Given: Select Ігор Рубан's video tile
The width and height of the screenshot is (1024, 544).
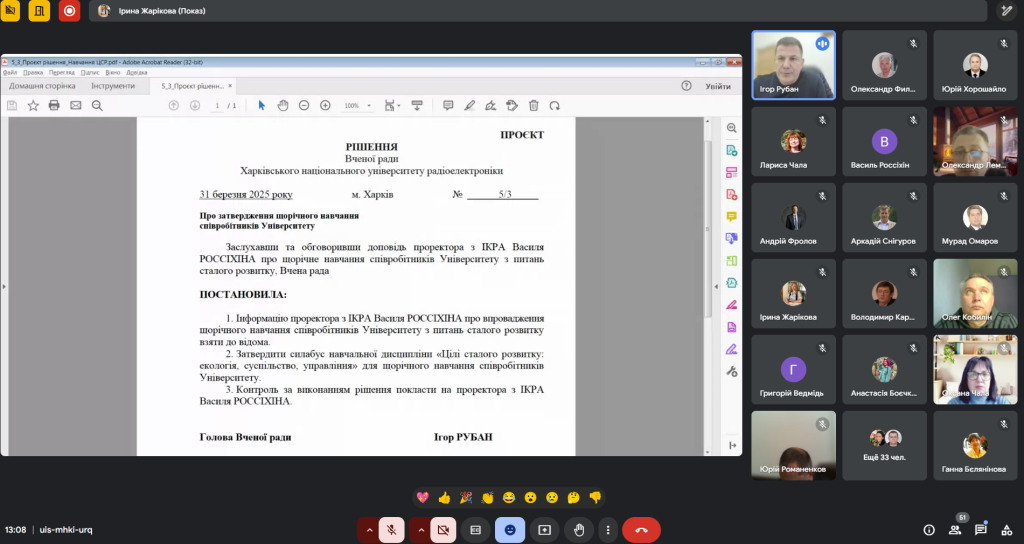Looking at the screenshot, I should pyautogui.click(x=793, y=64).
